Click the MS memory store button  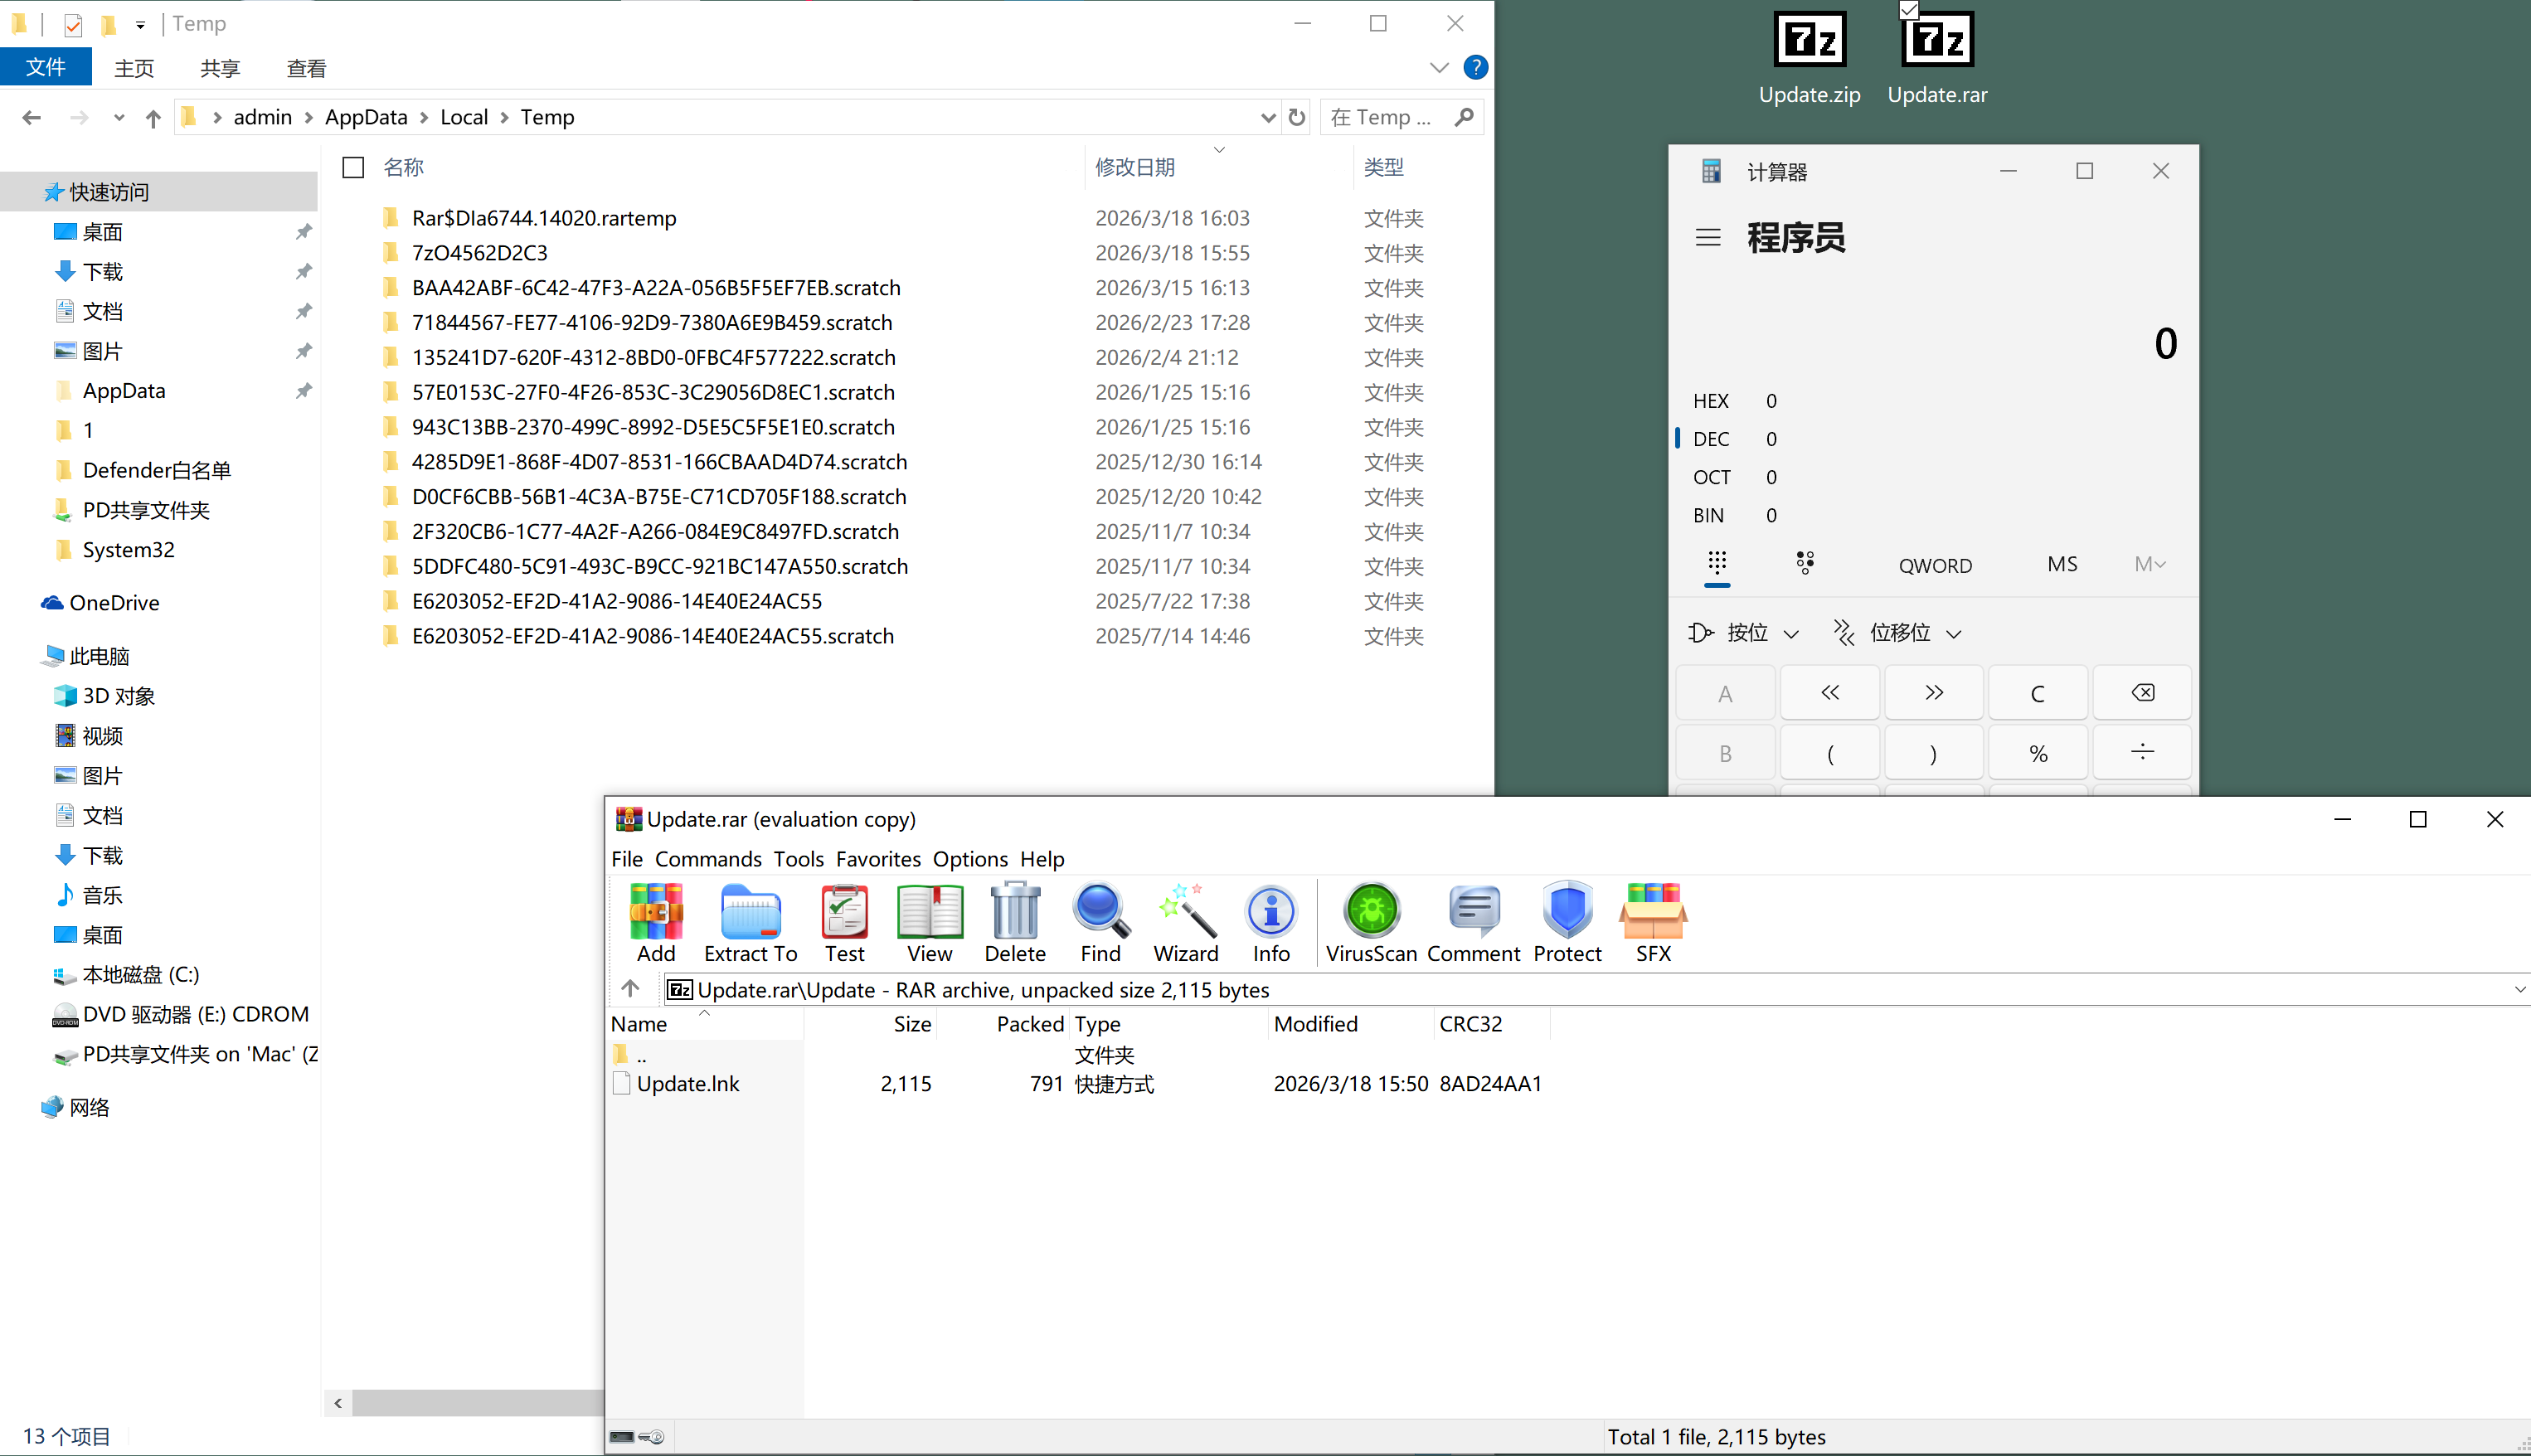pos(2062,564)
